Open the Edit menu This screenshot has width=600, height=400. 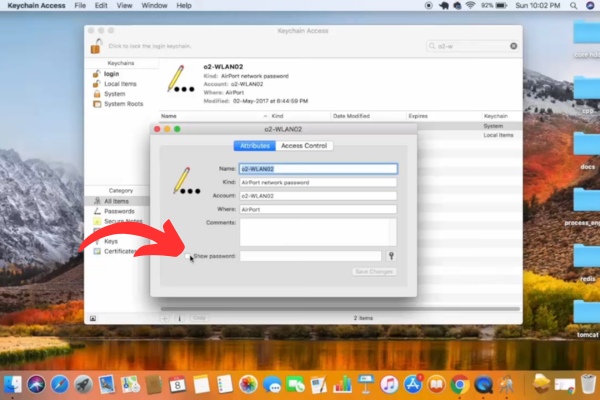pos(101,6)
